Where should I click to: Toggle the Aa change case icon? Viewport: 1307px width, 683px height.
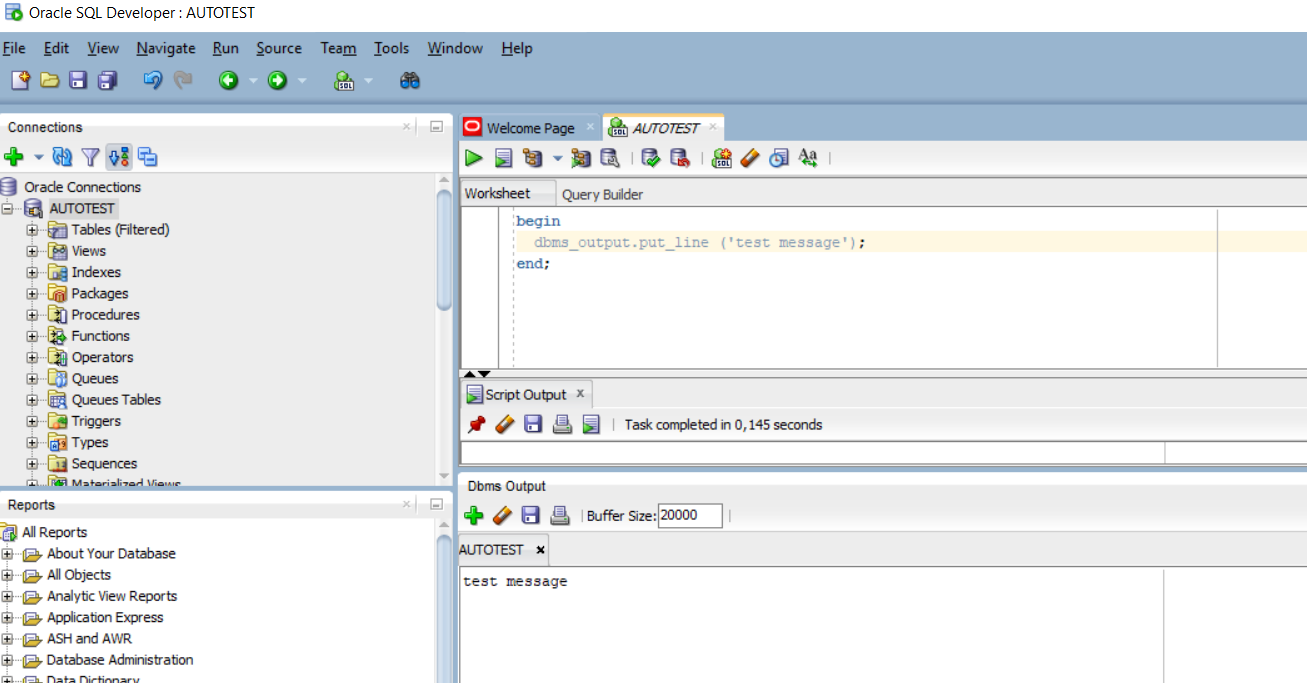coord(808,158)
